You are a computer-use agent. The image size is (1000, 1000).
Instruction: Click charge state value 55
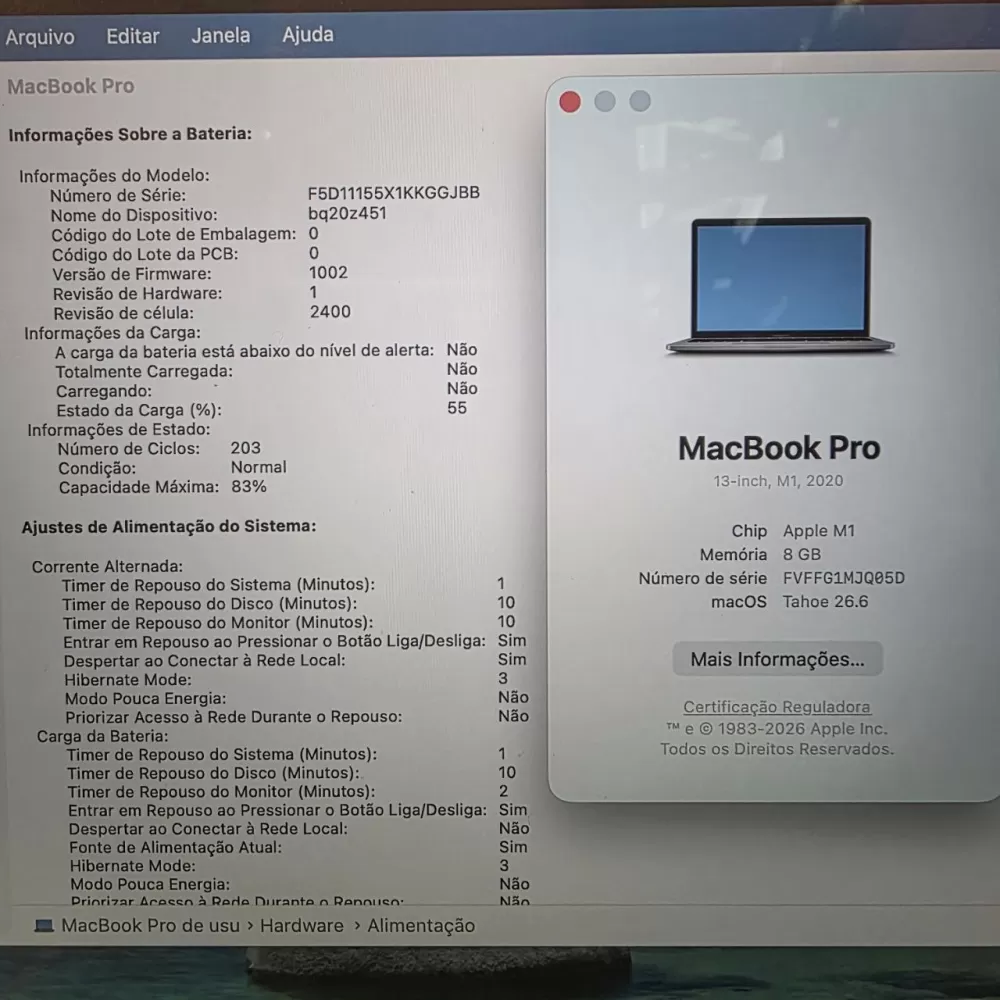pos(457,408)
